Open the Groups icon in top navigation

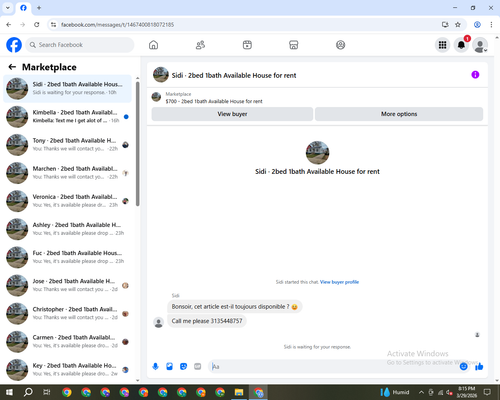point(340,45)
